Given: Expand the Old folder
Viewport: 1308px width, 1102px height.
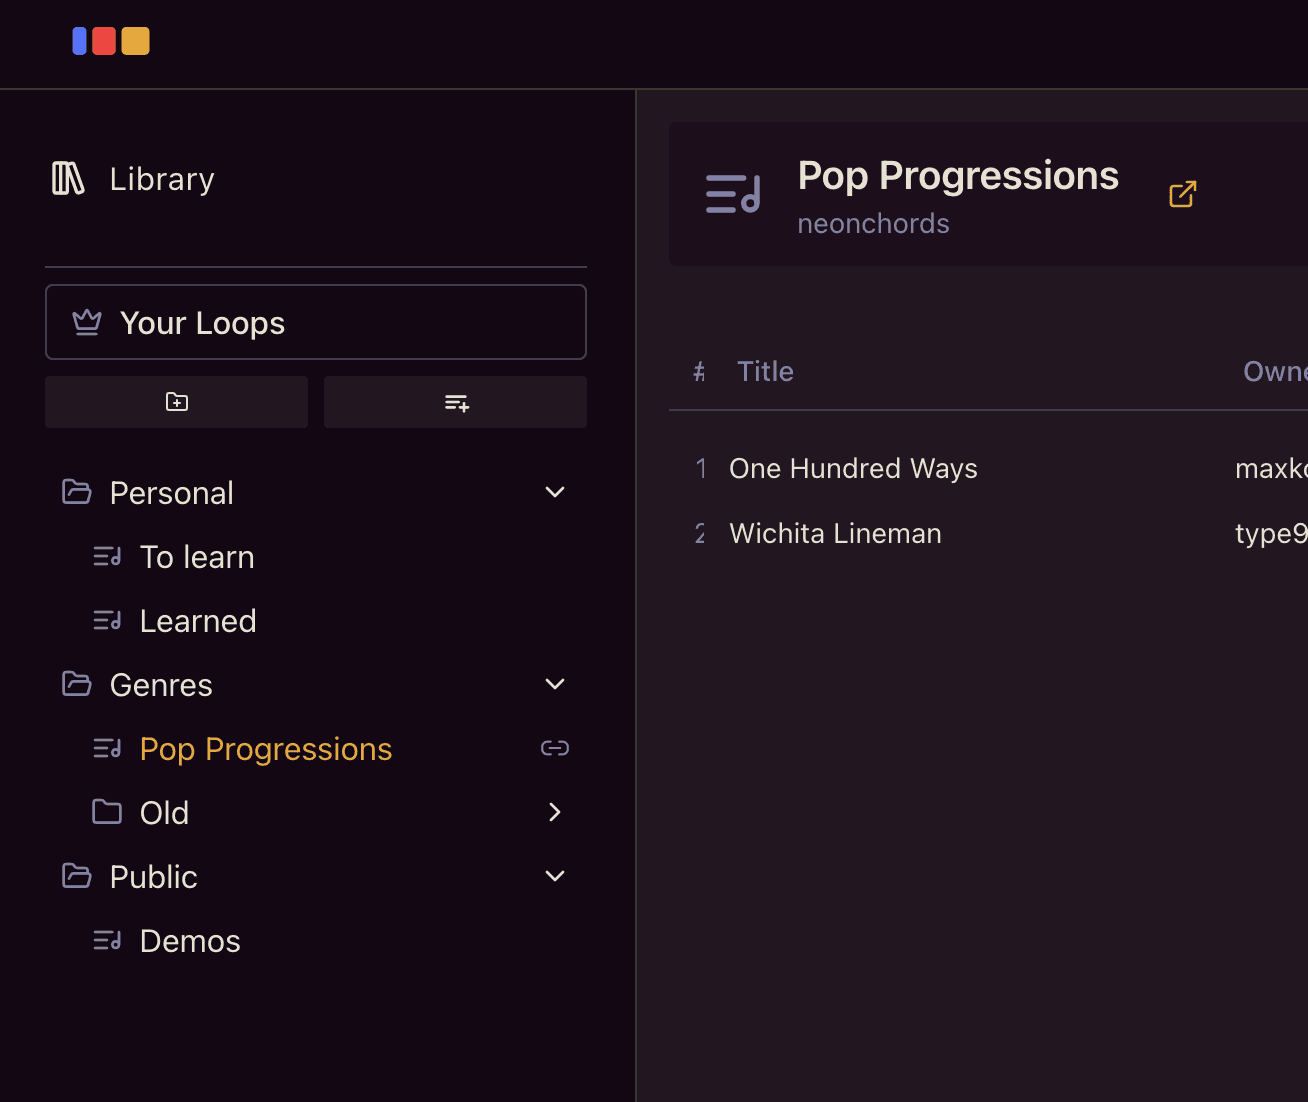Looking at the screenshot, I should click(554, 812).
